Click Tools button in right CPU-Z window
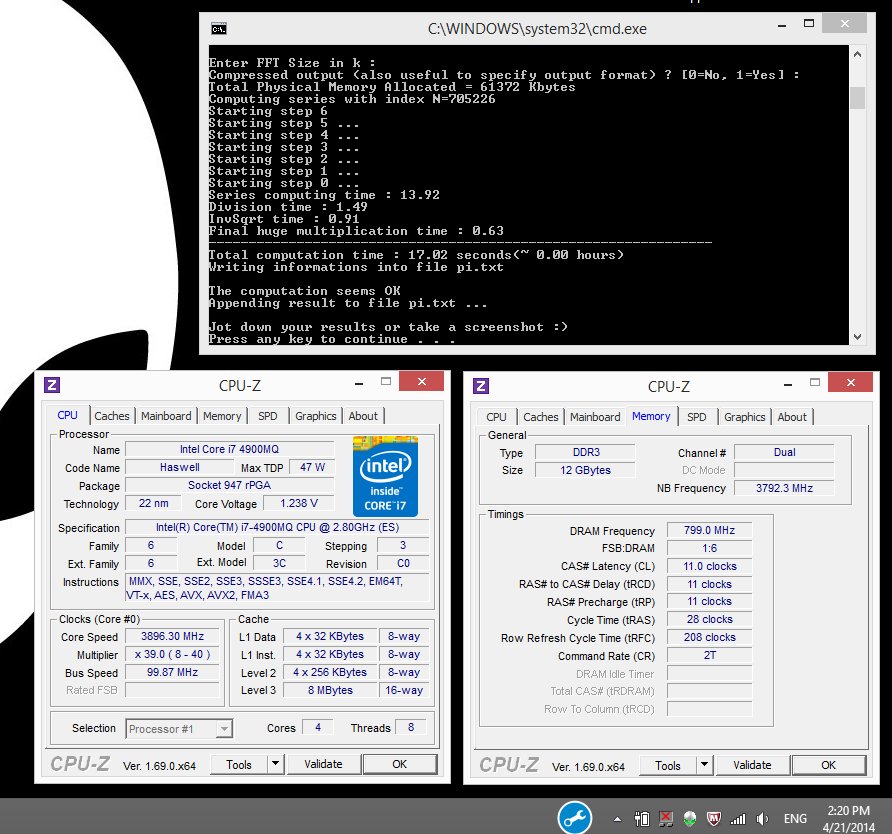The width and height of the screenshot is (892, 834). (x=668, y=766)
